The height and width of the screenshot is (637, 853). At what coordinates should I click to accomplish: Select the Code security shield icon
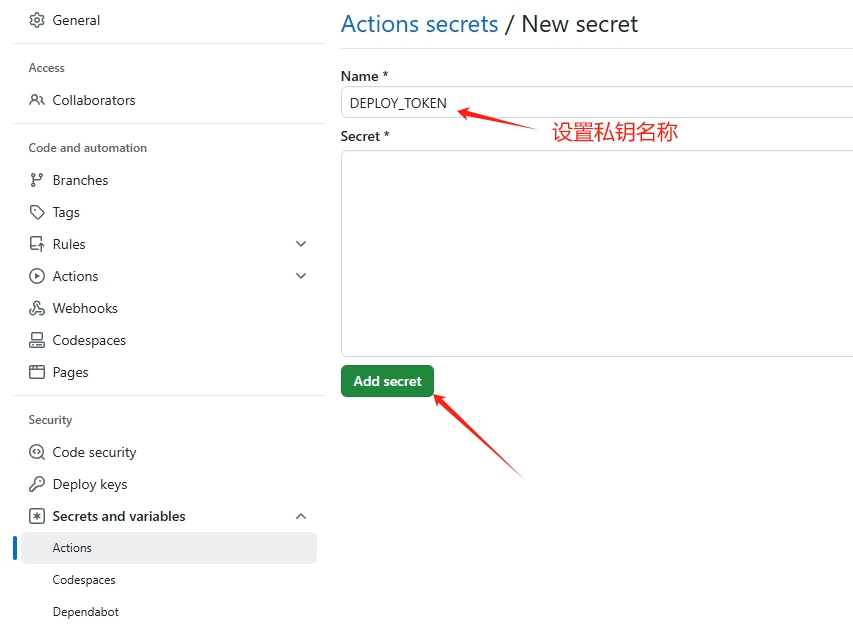point(36,452)
